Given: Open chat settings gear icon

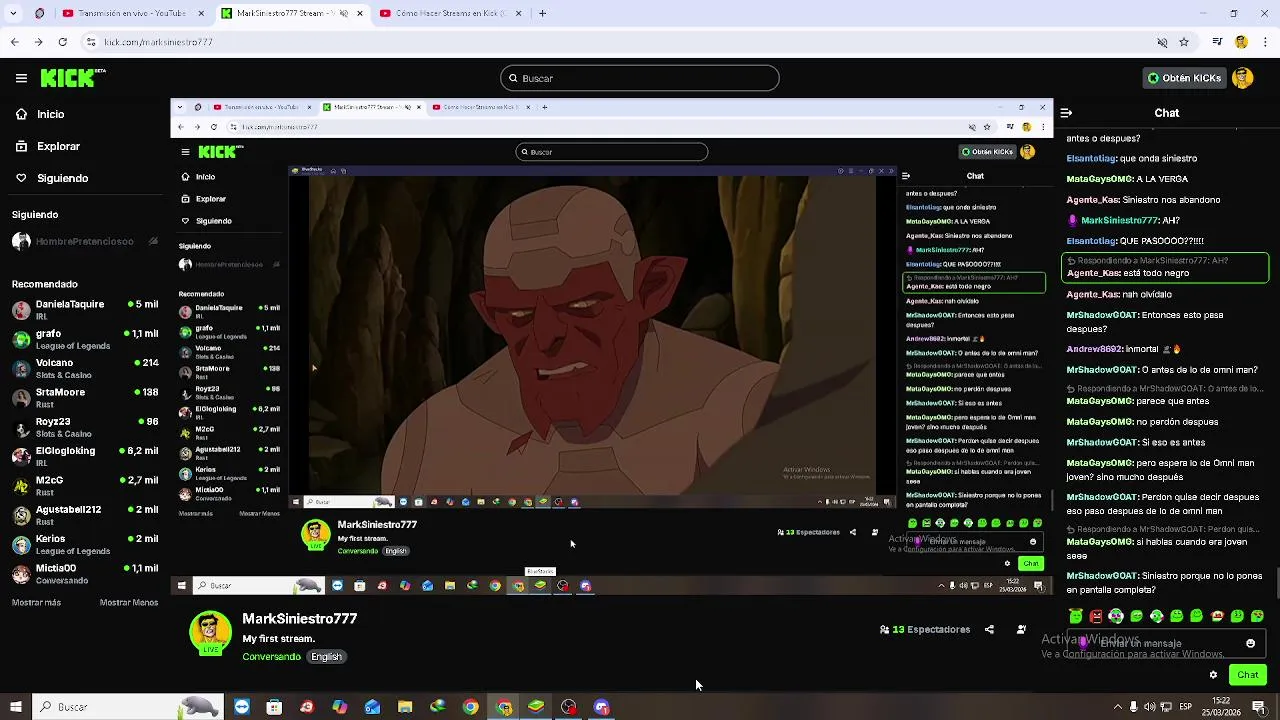Looking at the screenshot, I should [1213, 675].
